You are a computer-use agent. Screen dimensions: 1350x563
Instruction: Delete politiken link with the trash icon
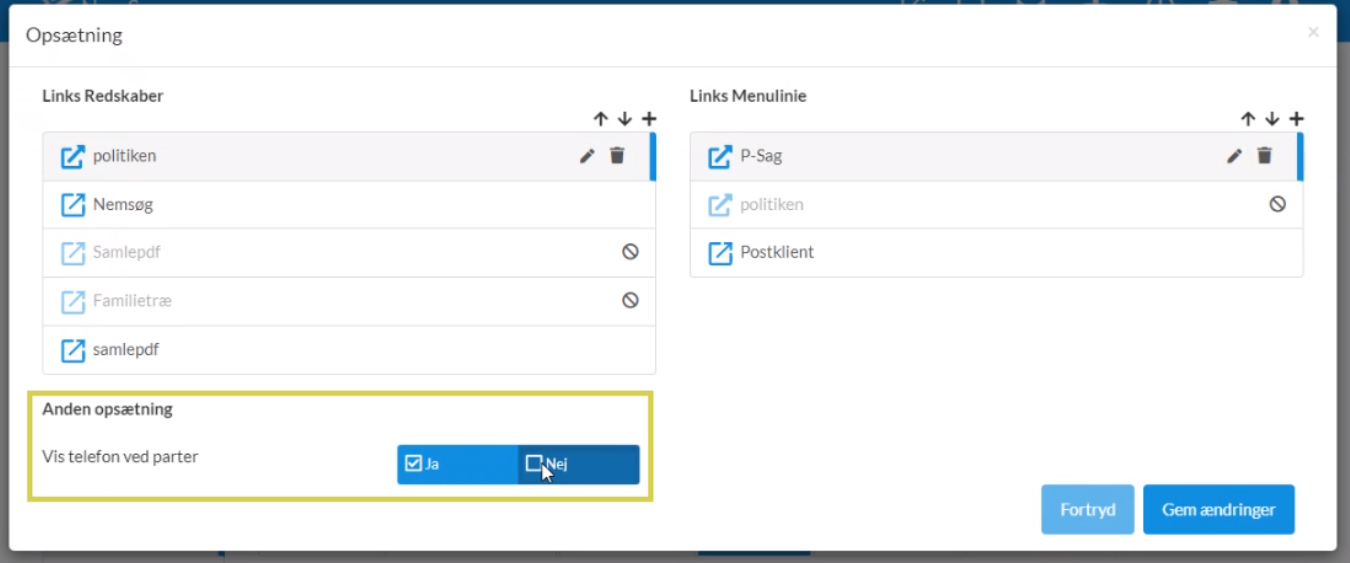point(617,156)
